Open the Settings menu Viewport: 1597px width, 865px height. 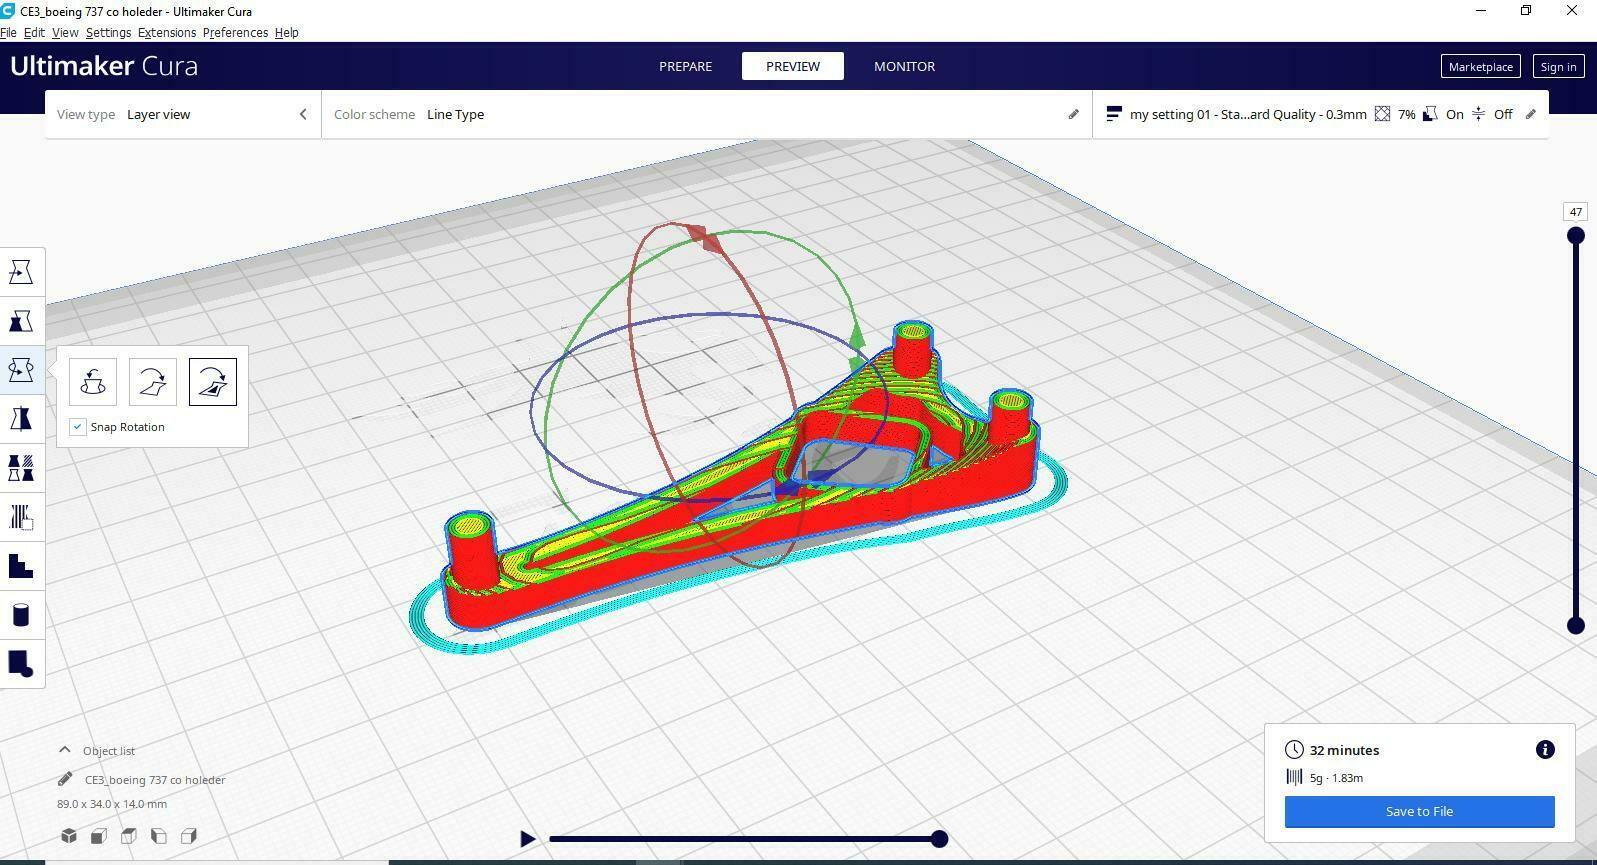pos(108,33)
